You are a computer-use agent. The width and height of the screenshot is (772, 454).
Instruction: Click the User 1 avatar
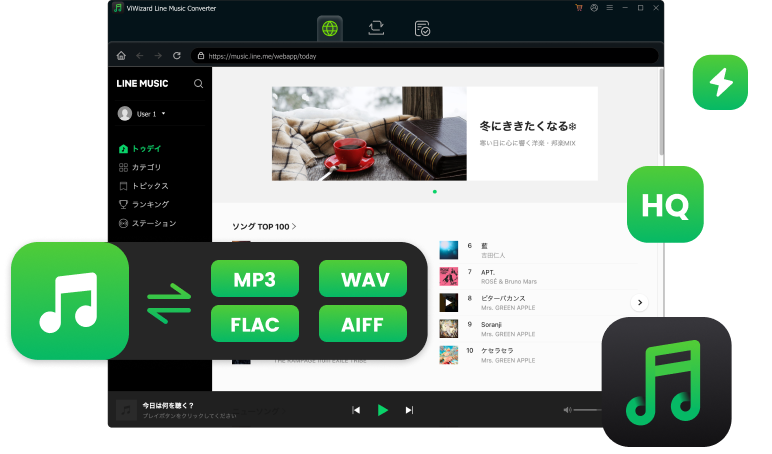click(x=125, y=114)
